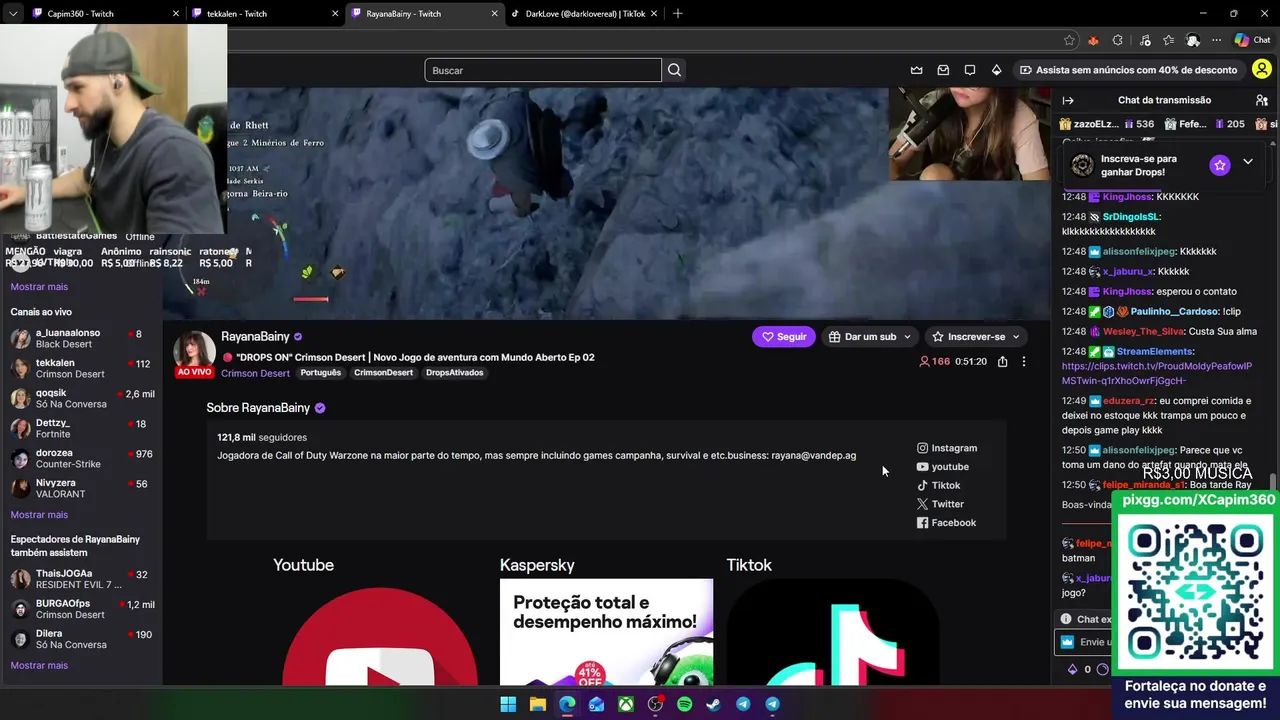Screen dimensions: 1280x720
Task: Click the browser media control icon
Action: click(x=1145, y=40)
